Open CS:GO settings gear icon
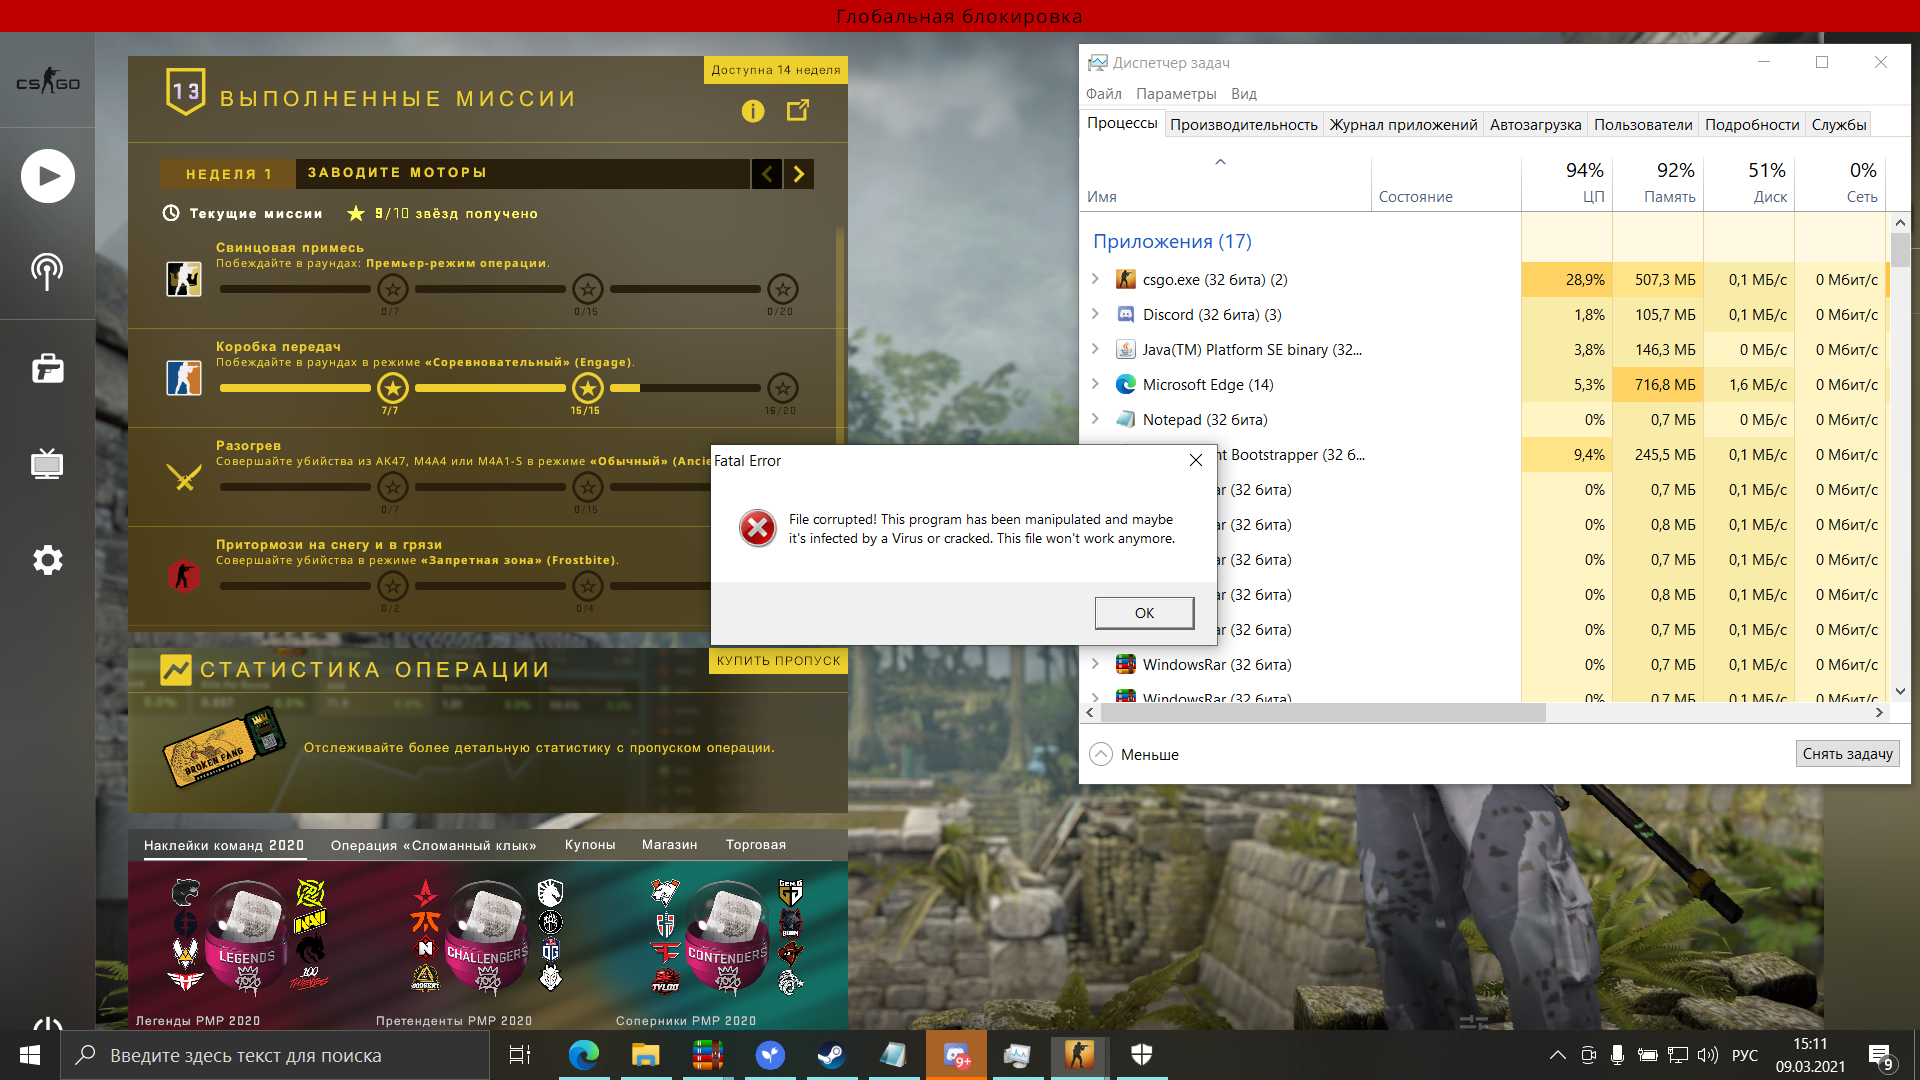 pos(47,560)
